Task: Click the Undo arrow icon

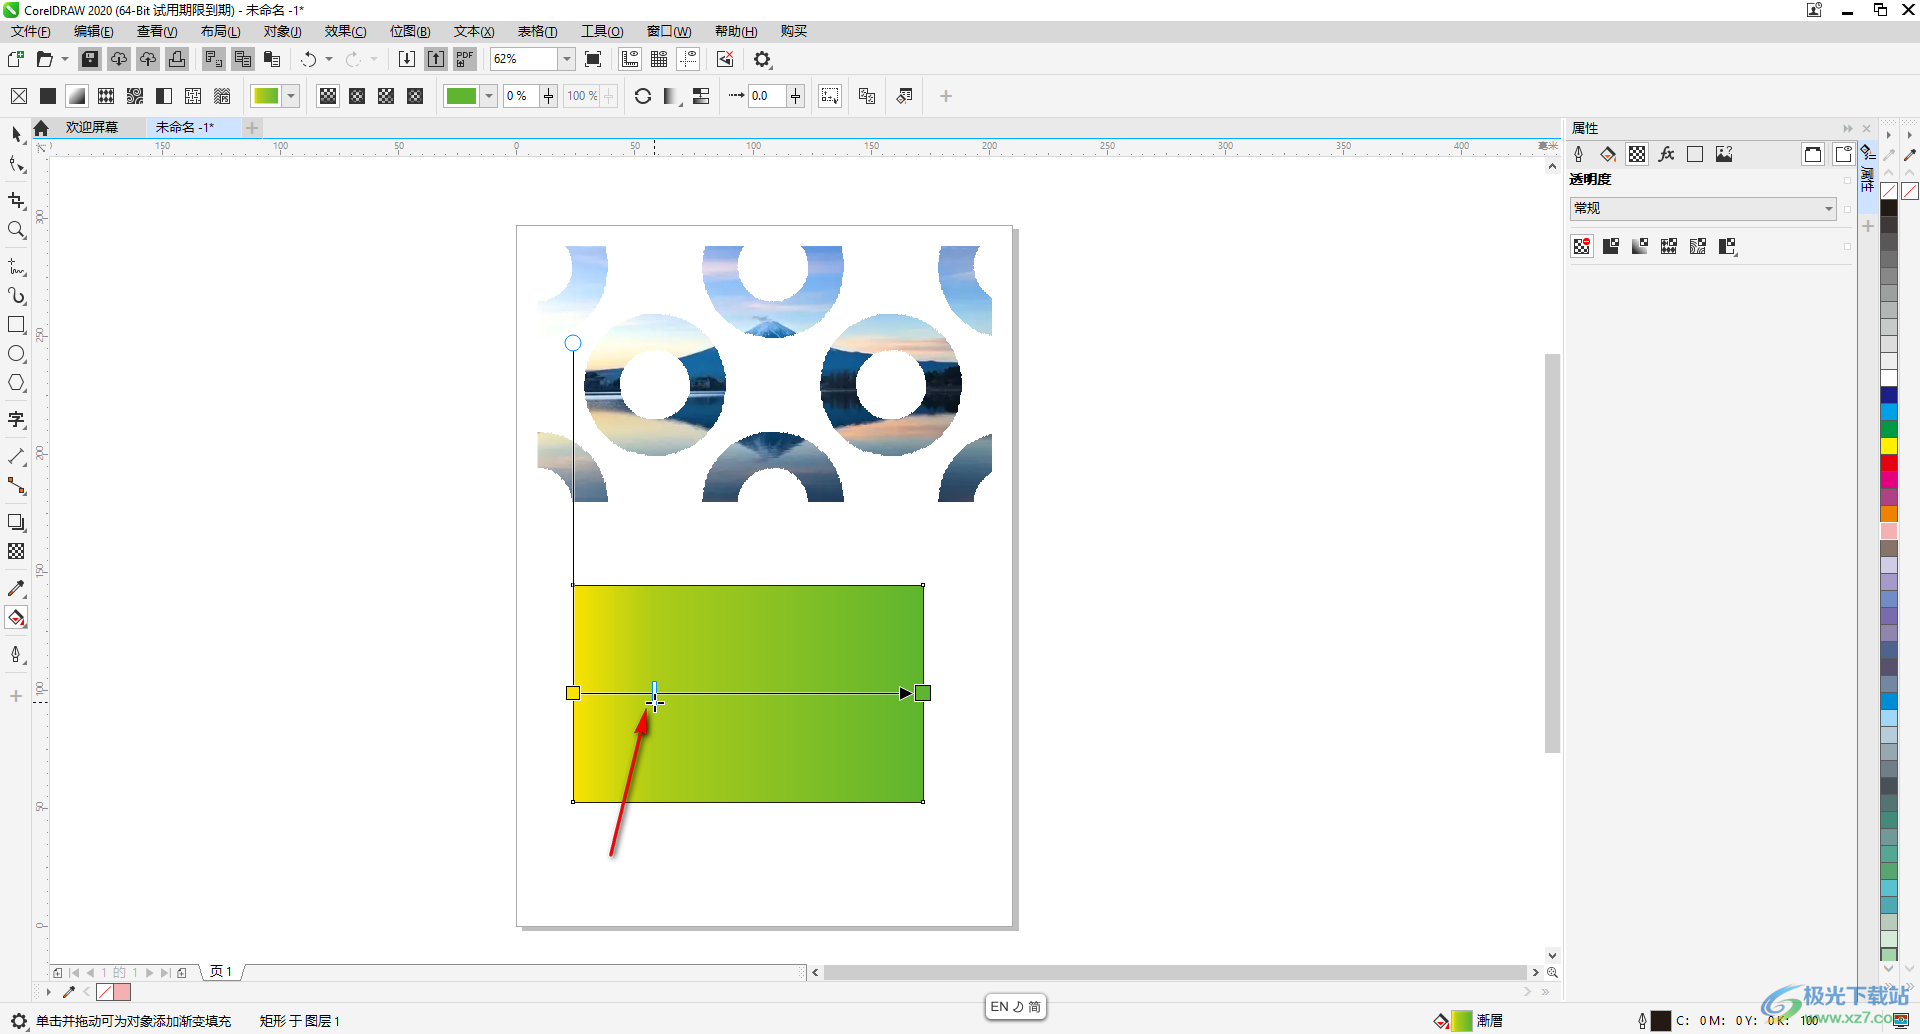Action: [309, 59]
